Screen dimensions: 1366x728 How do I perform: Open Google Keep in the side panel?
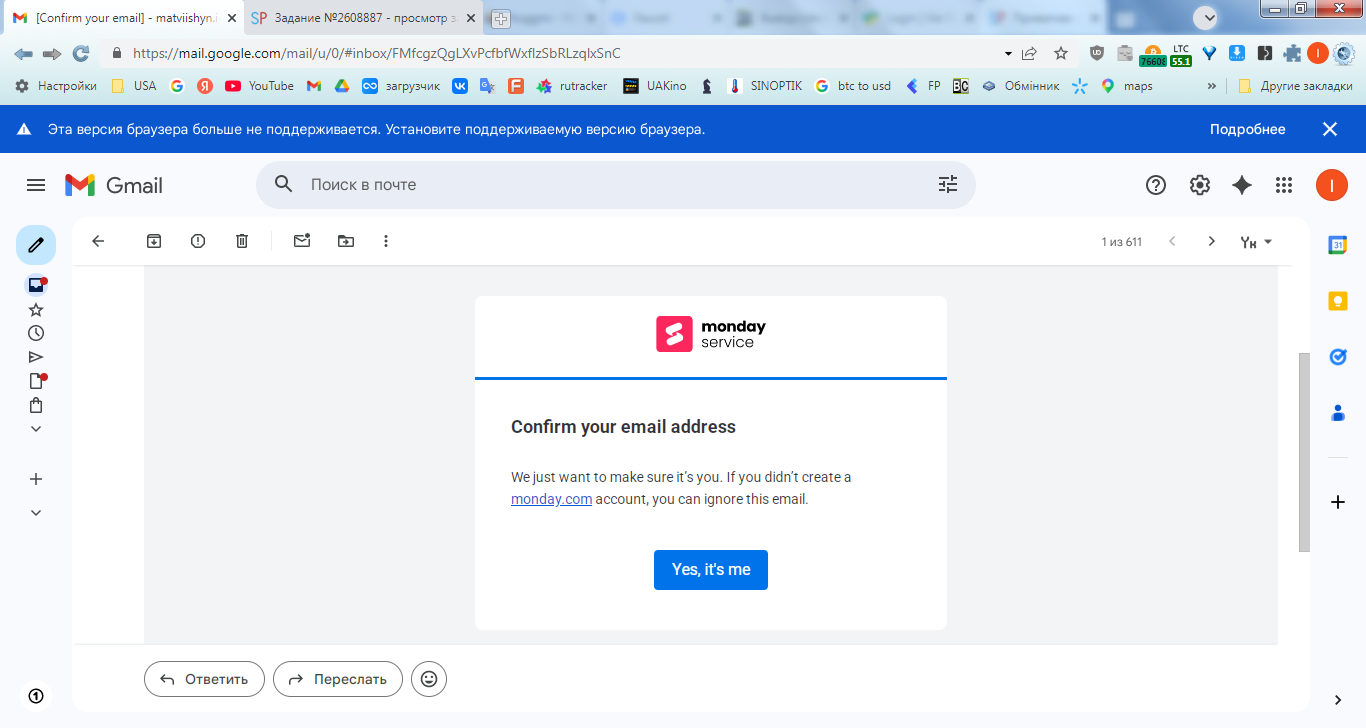coord(1338,301)
